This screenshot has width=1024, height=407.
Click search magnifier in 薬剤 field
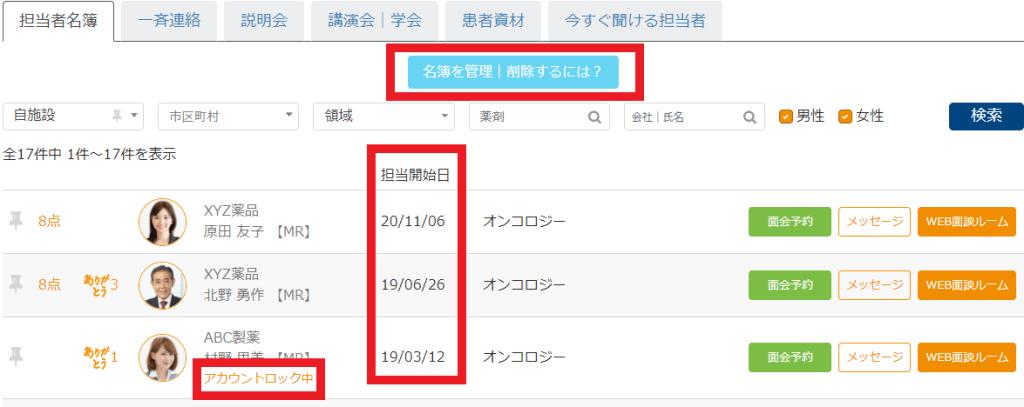[594, 117]
